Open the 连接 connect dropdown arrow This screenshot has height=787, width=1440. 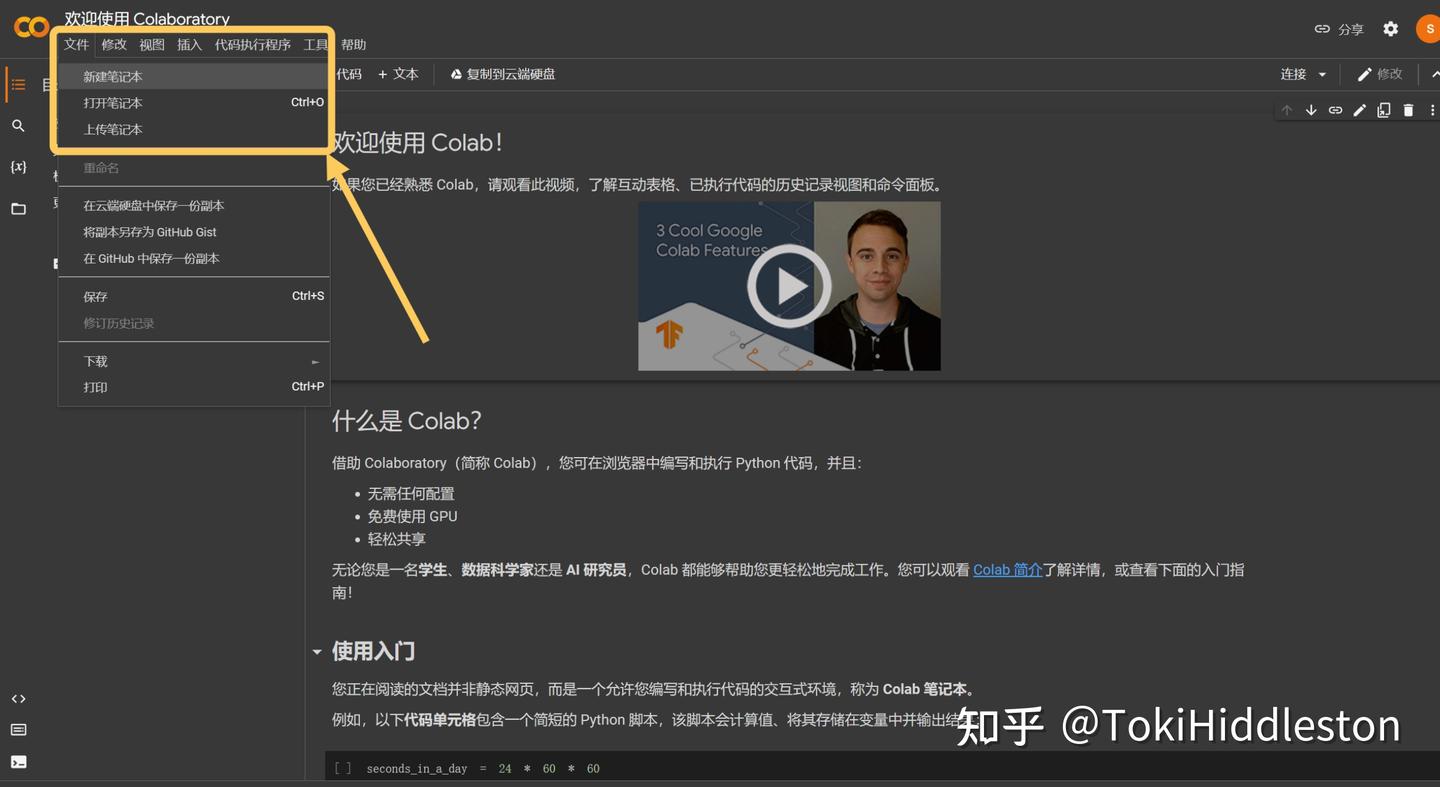coord(1322,74)
